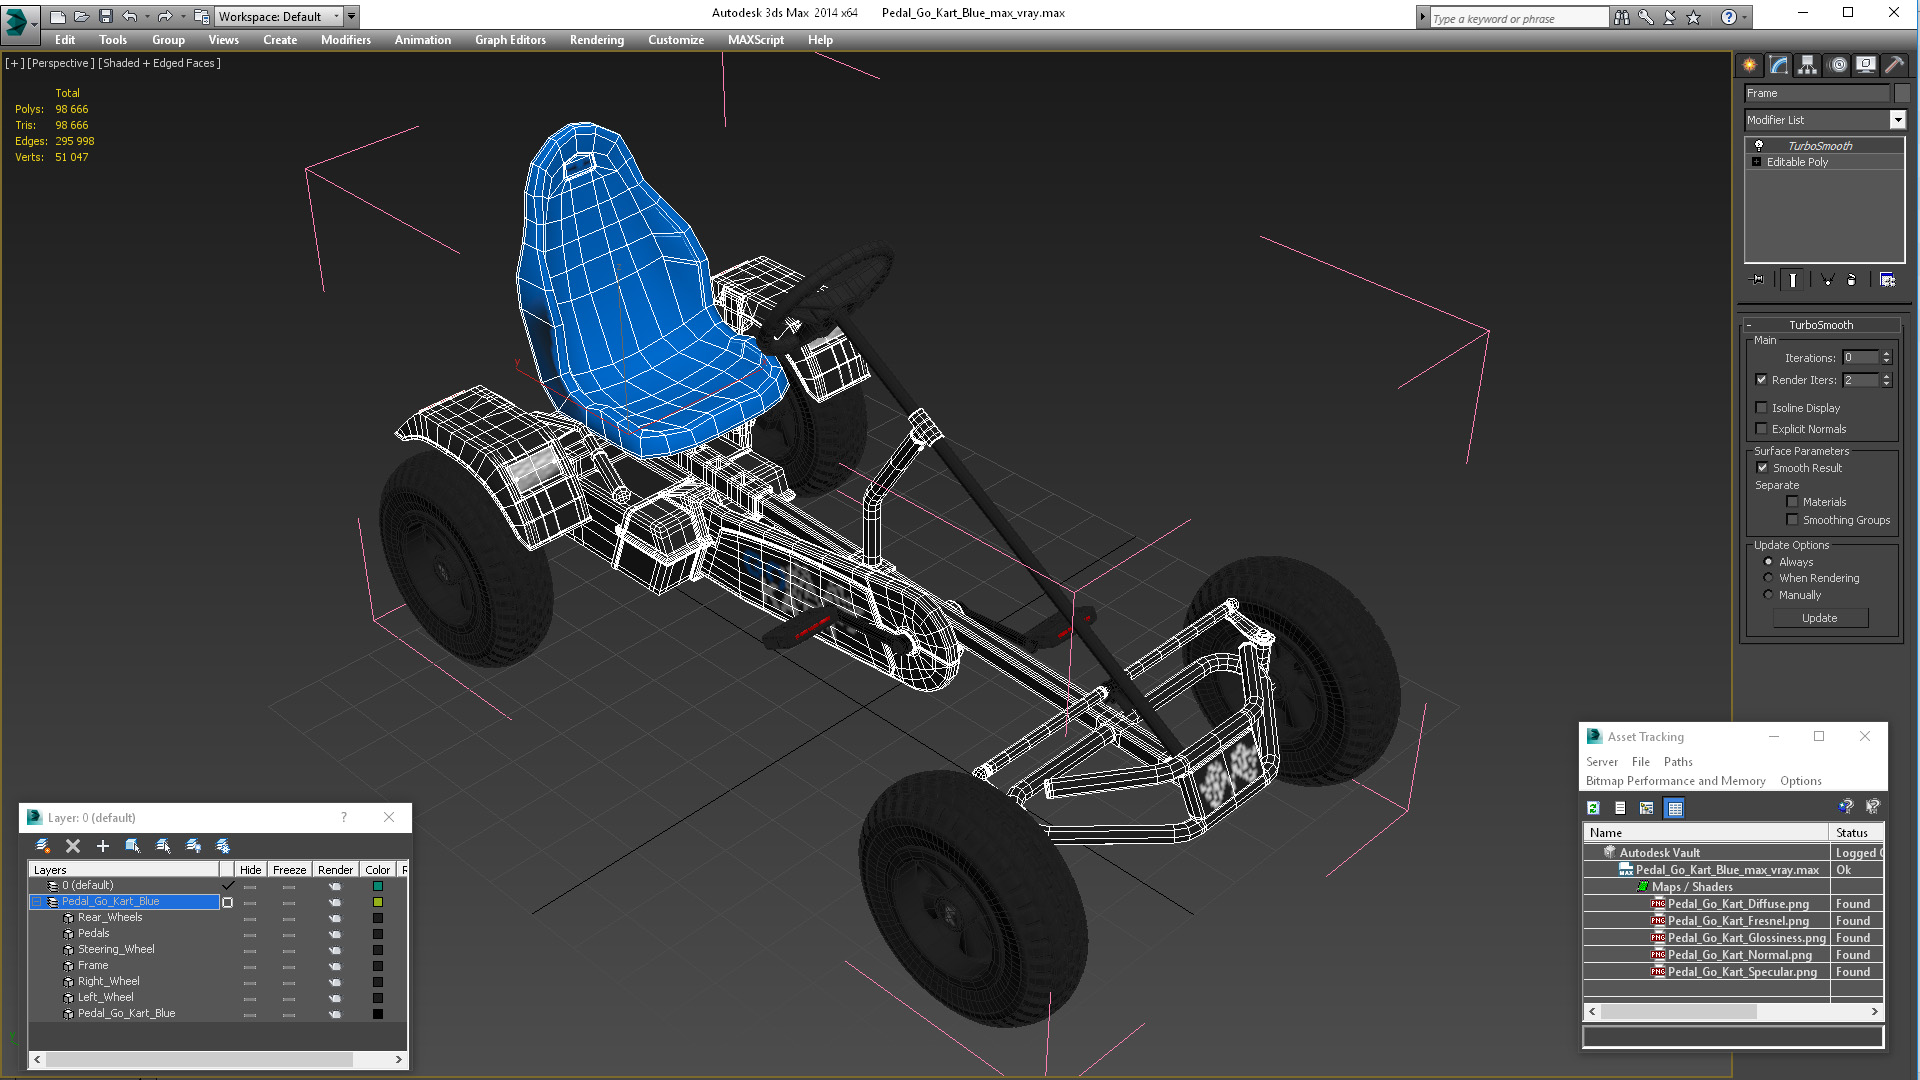Expand Editable Poly in modifier stack
Image resolution: width=1920 pixels, height=1080 pixels.
(x=1756, y=162)
